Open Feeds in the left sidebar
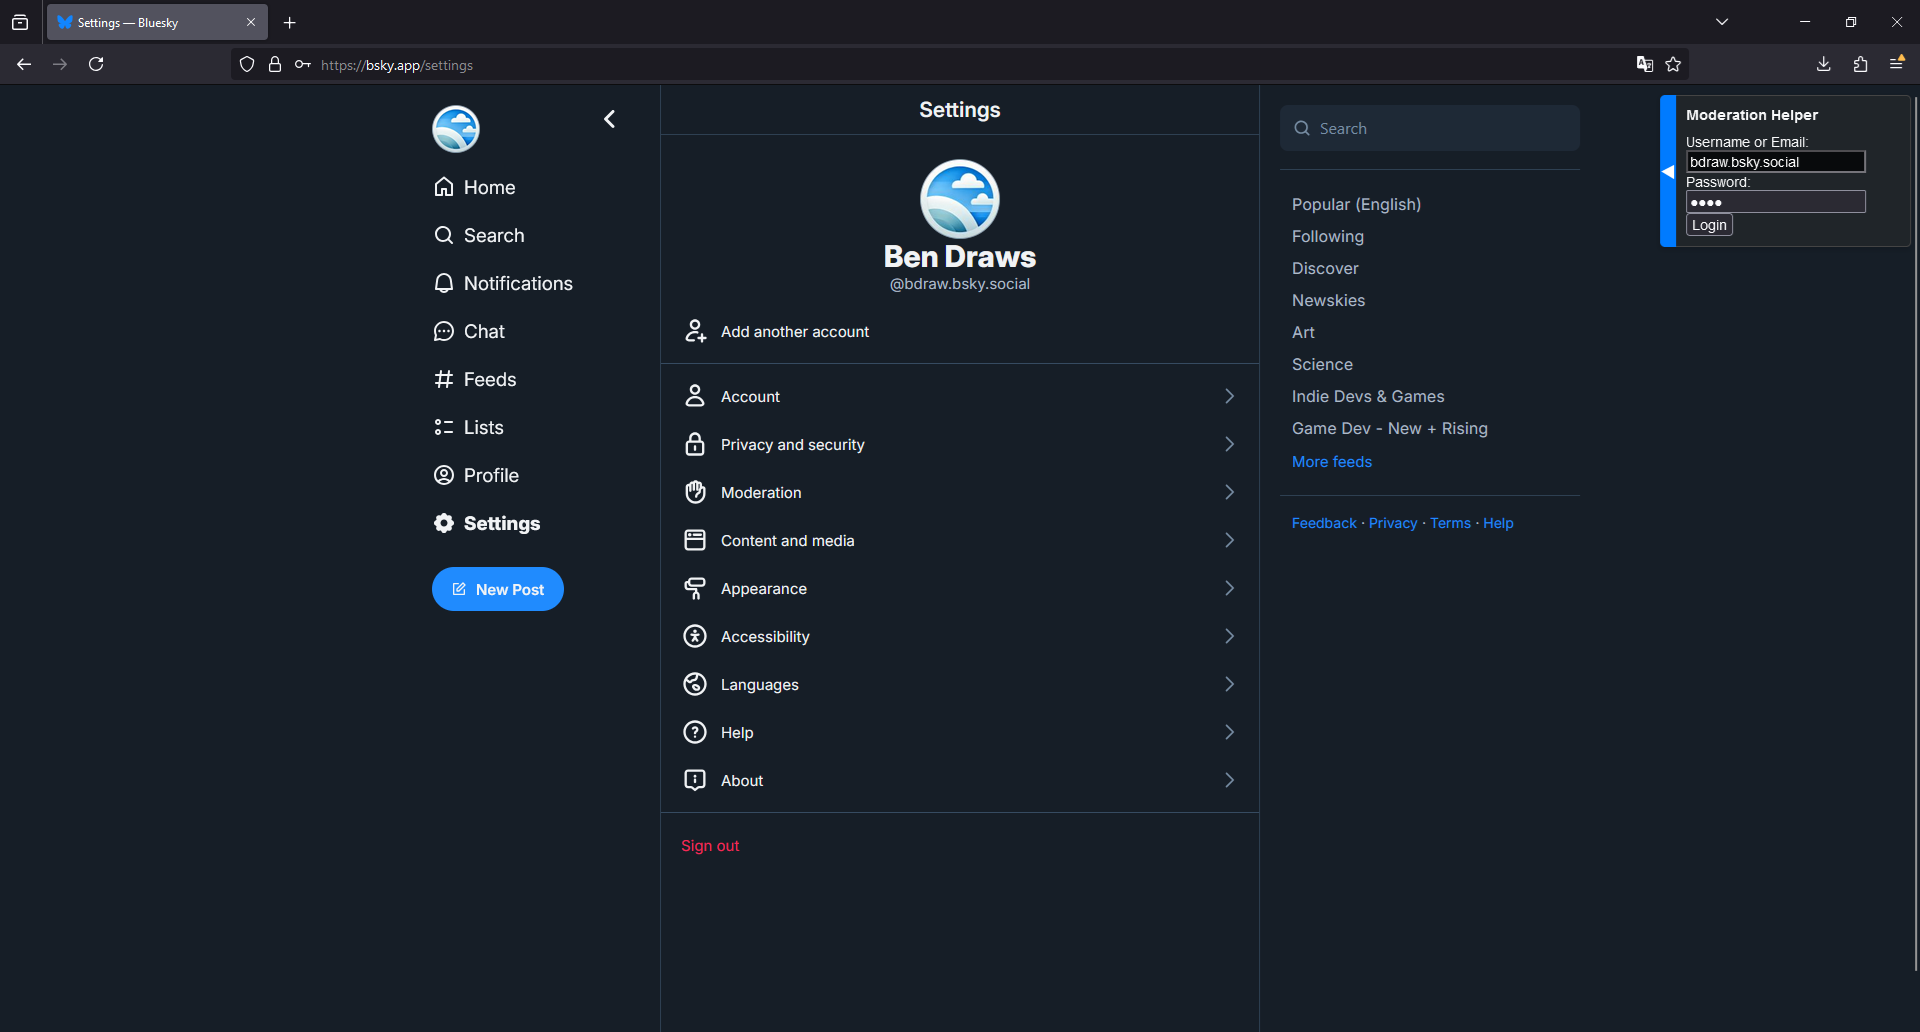The width and height of the screenshot is (1920, 1032). pos(475,379)
